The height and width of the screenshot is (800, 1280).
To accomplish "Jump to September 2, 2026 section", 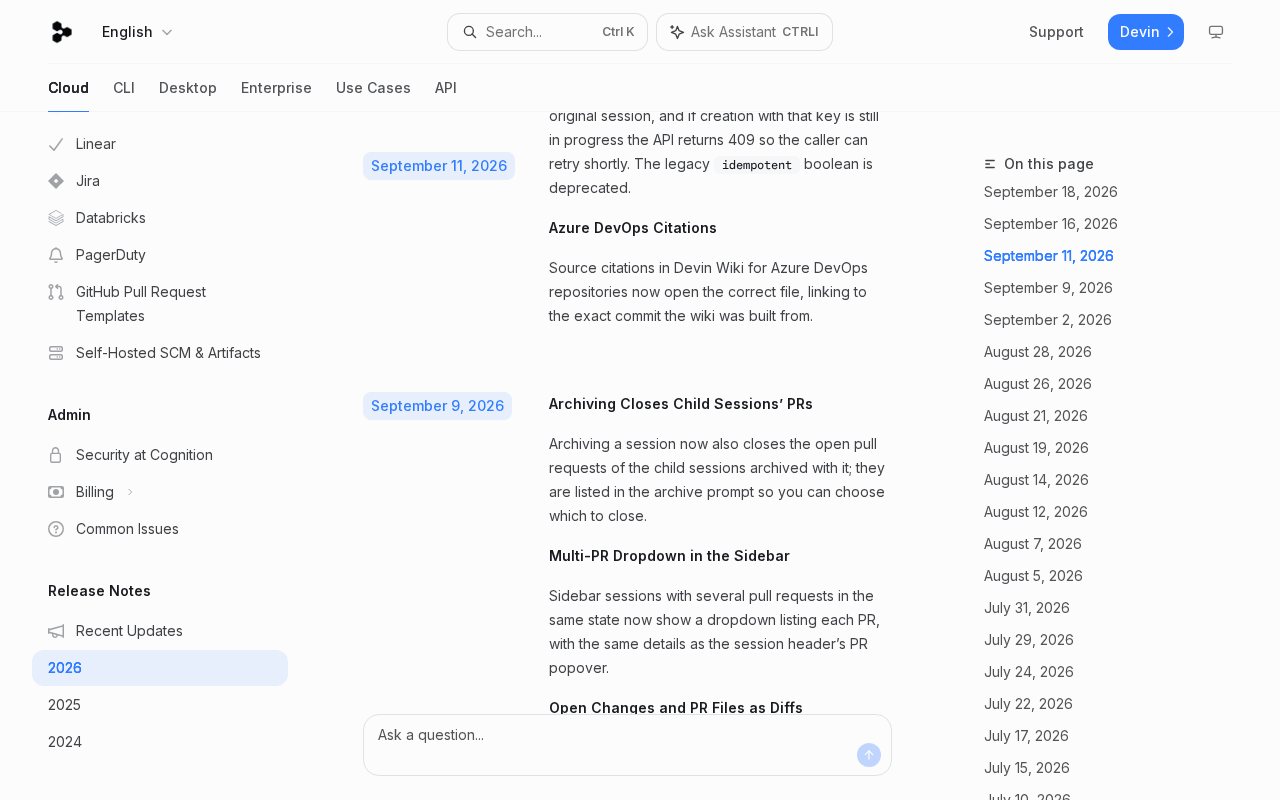I will pos(1048,320).
